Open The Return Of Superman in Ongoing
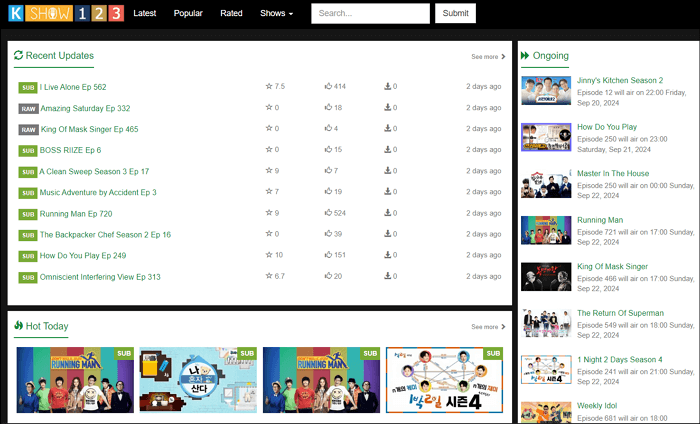This screenshot has height=424, width=700. [x=621, y=313]
